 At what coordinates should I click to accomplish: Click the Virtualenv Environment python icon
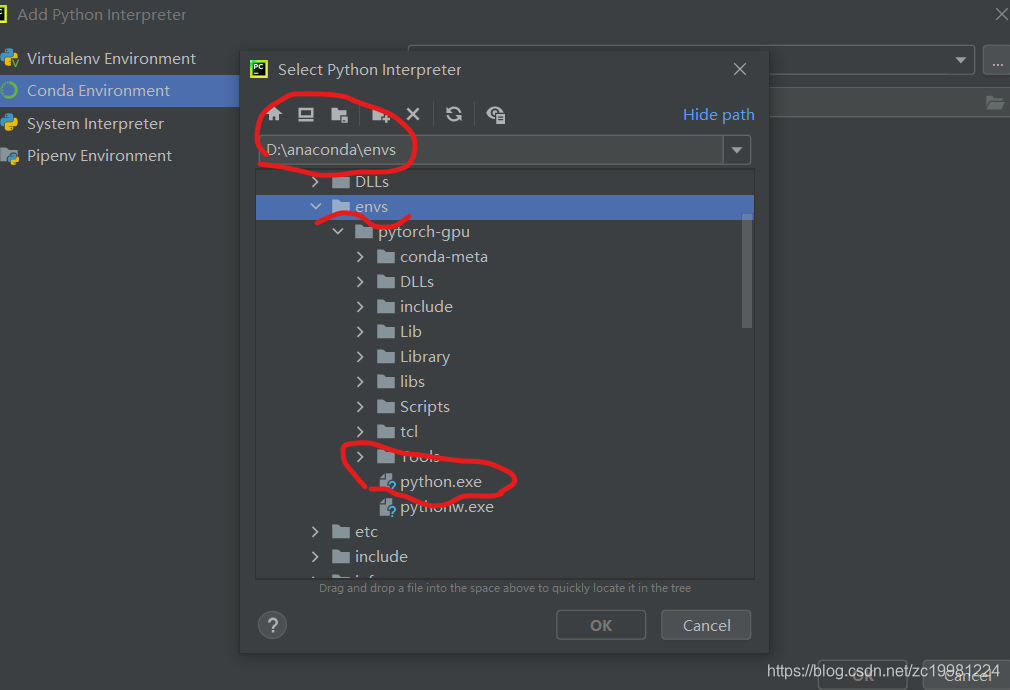point(10,58)
